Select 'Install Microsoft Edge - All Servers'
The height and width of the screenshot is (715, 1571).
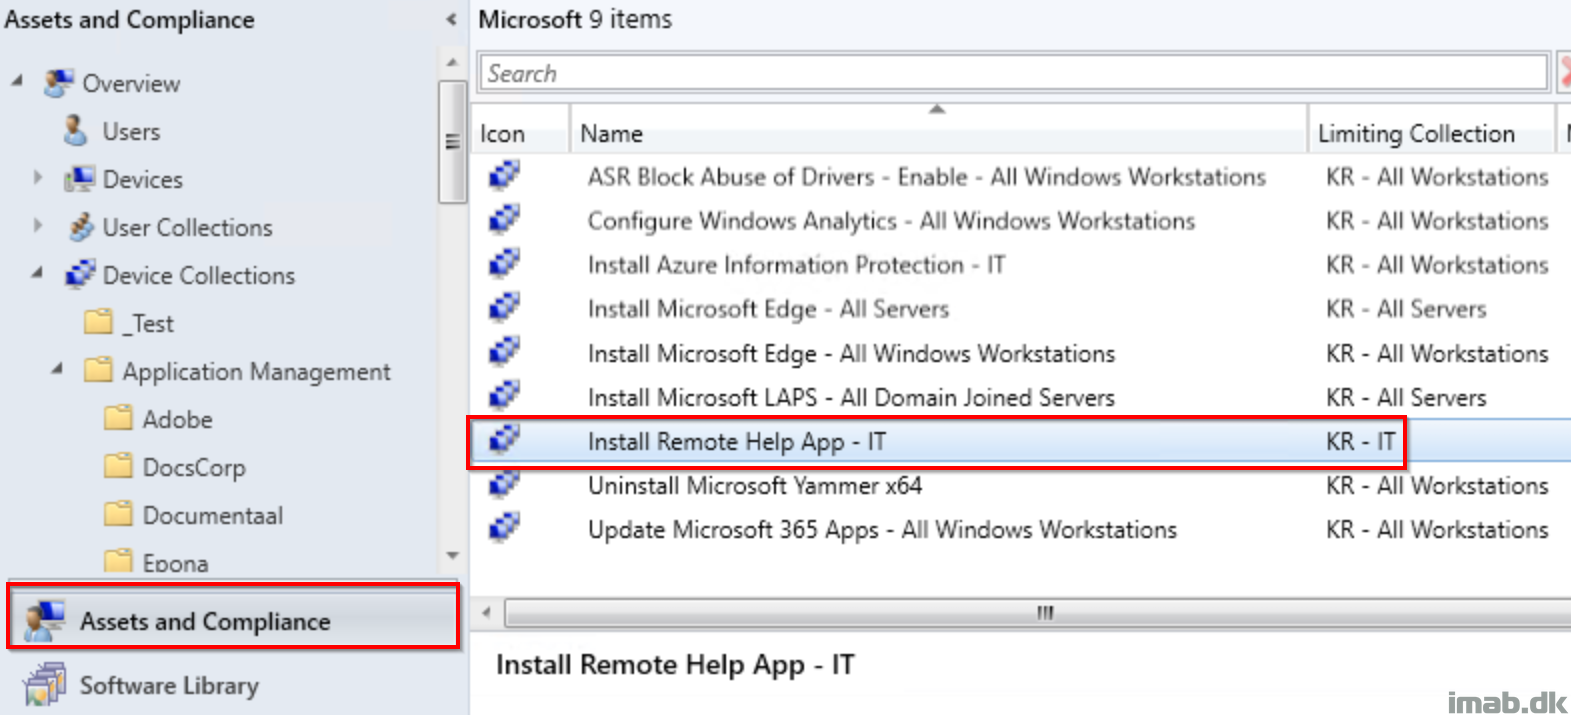pyautogui.click(x=768, y=308)
